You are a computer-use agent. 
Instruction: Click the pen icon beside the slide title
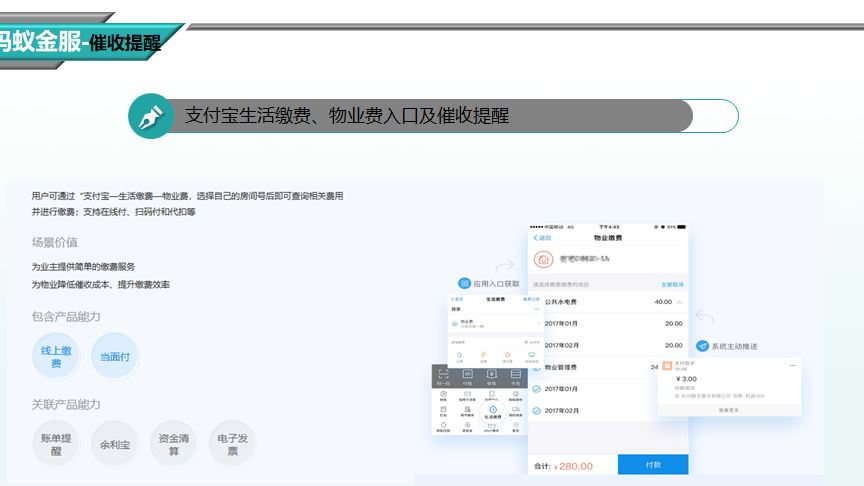tap(150, 116)
